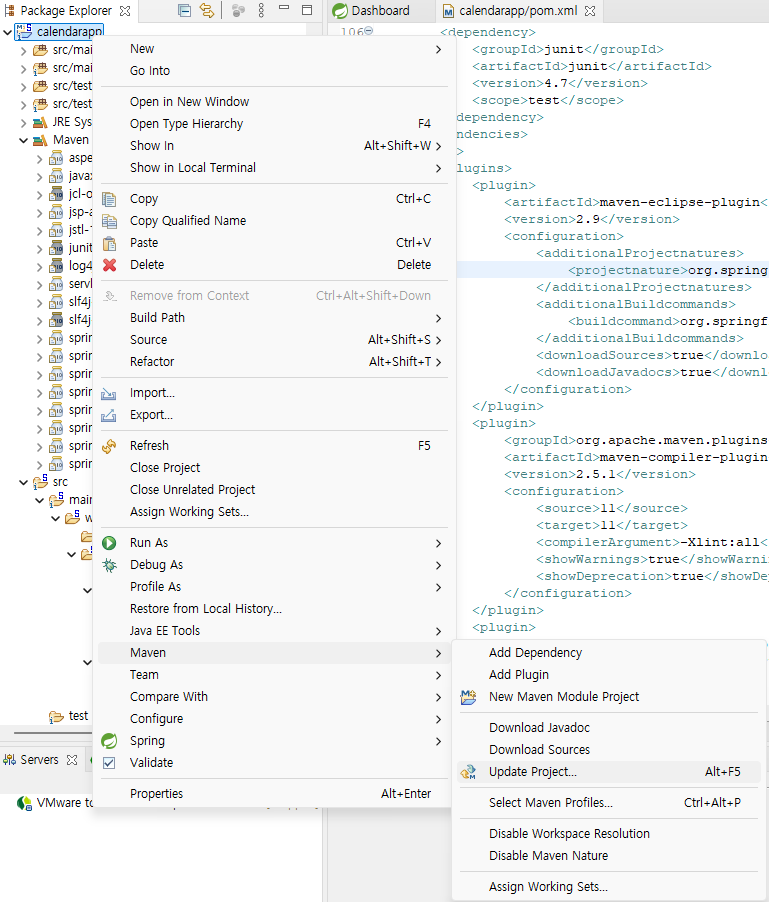
Task: Click the green Run As icon
Action: coord(109,543)
